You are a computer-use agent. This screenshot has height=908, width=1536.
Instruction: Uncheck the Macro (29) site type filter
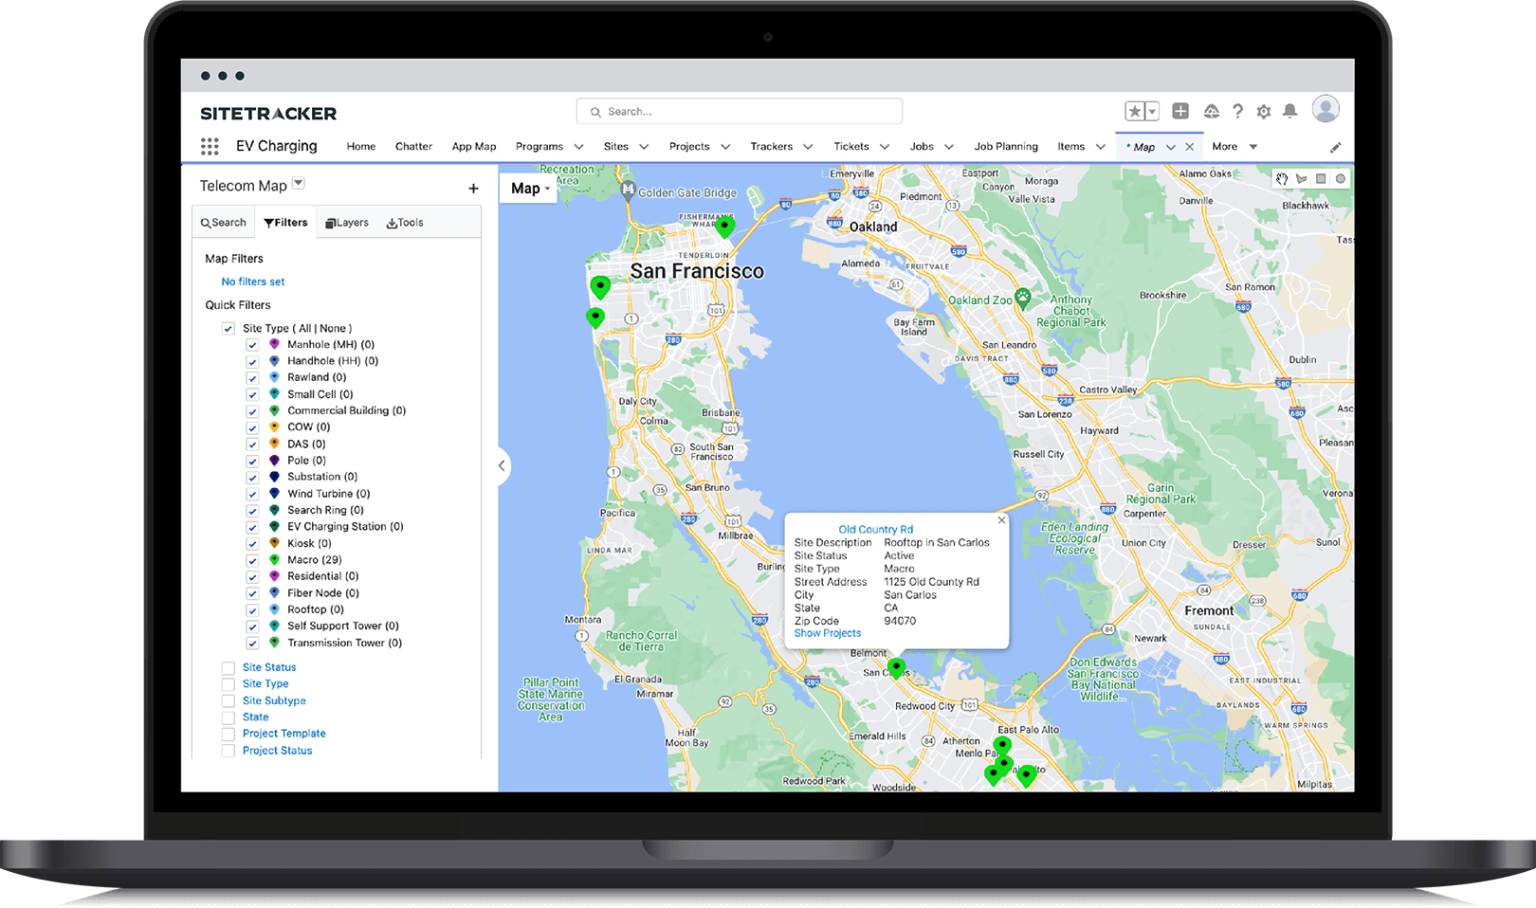[x=252, y=560]
